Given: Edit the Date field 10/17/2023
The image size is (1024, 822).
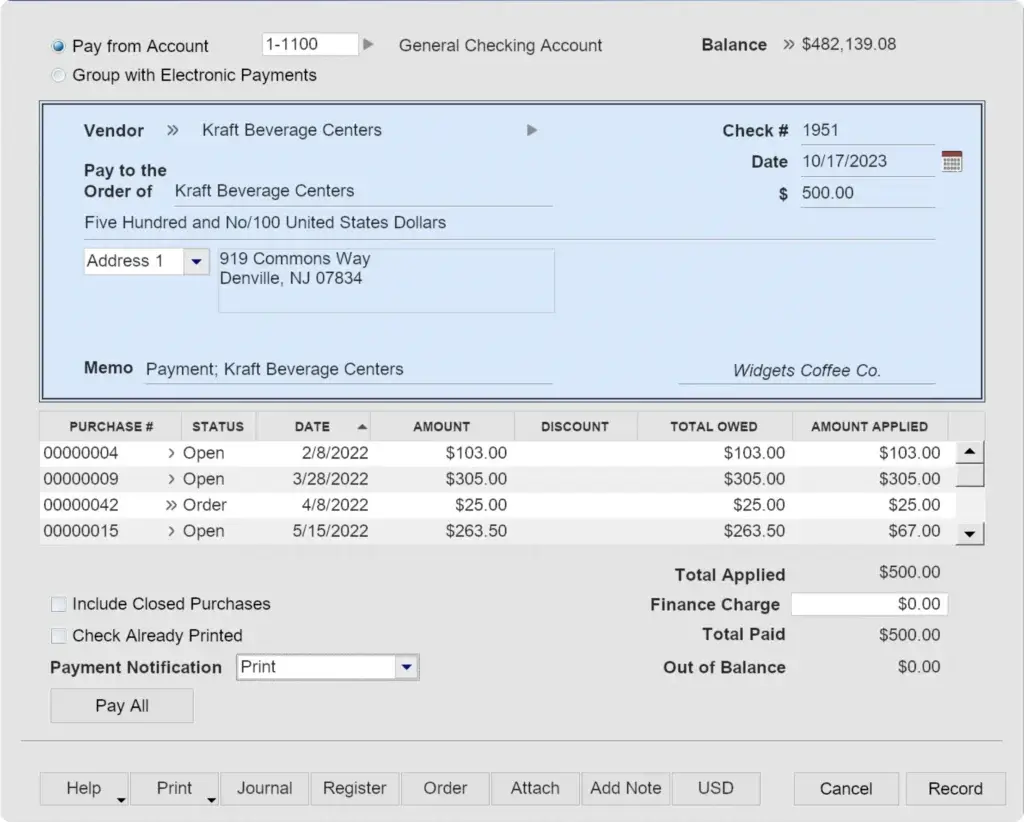Looking at the screenshot, I should tap(867, 162).
